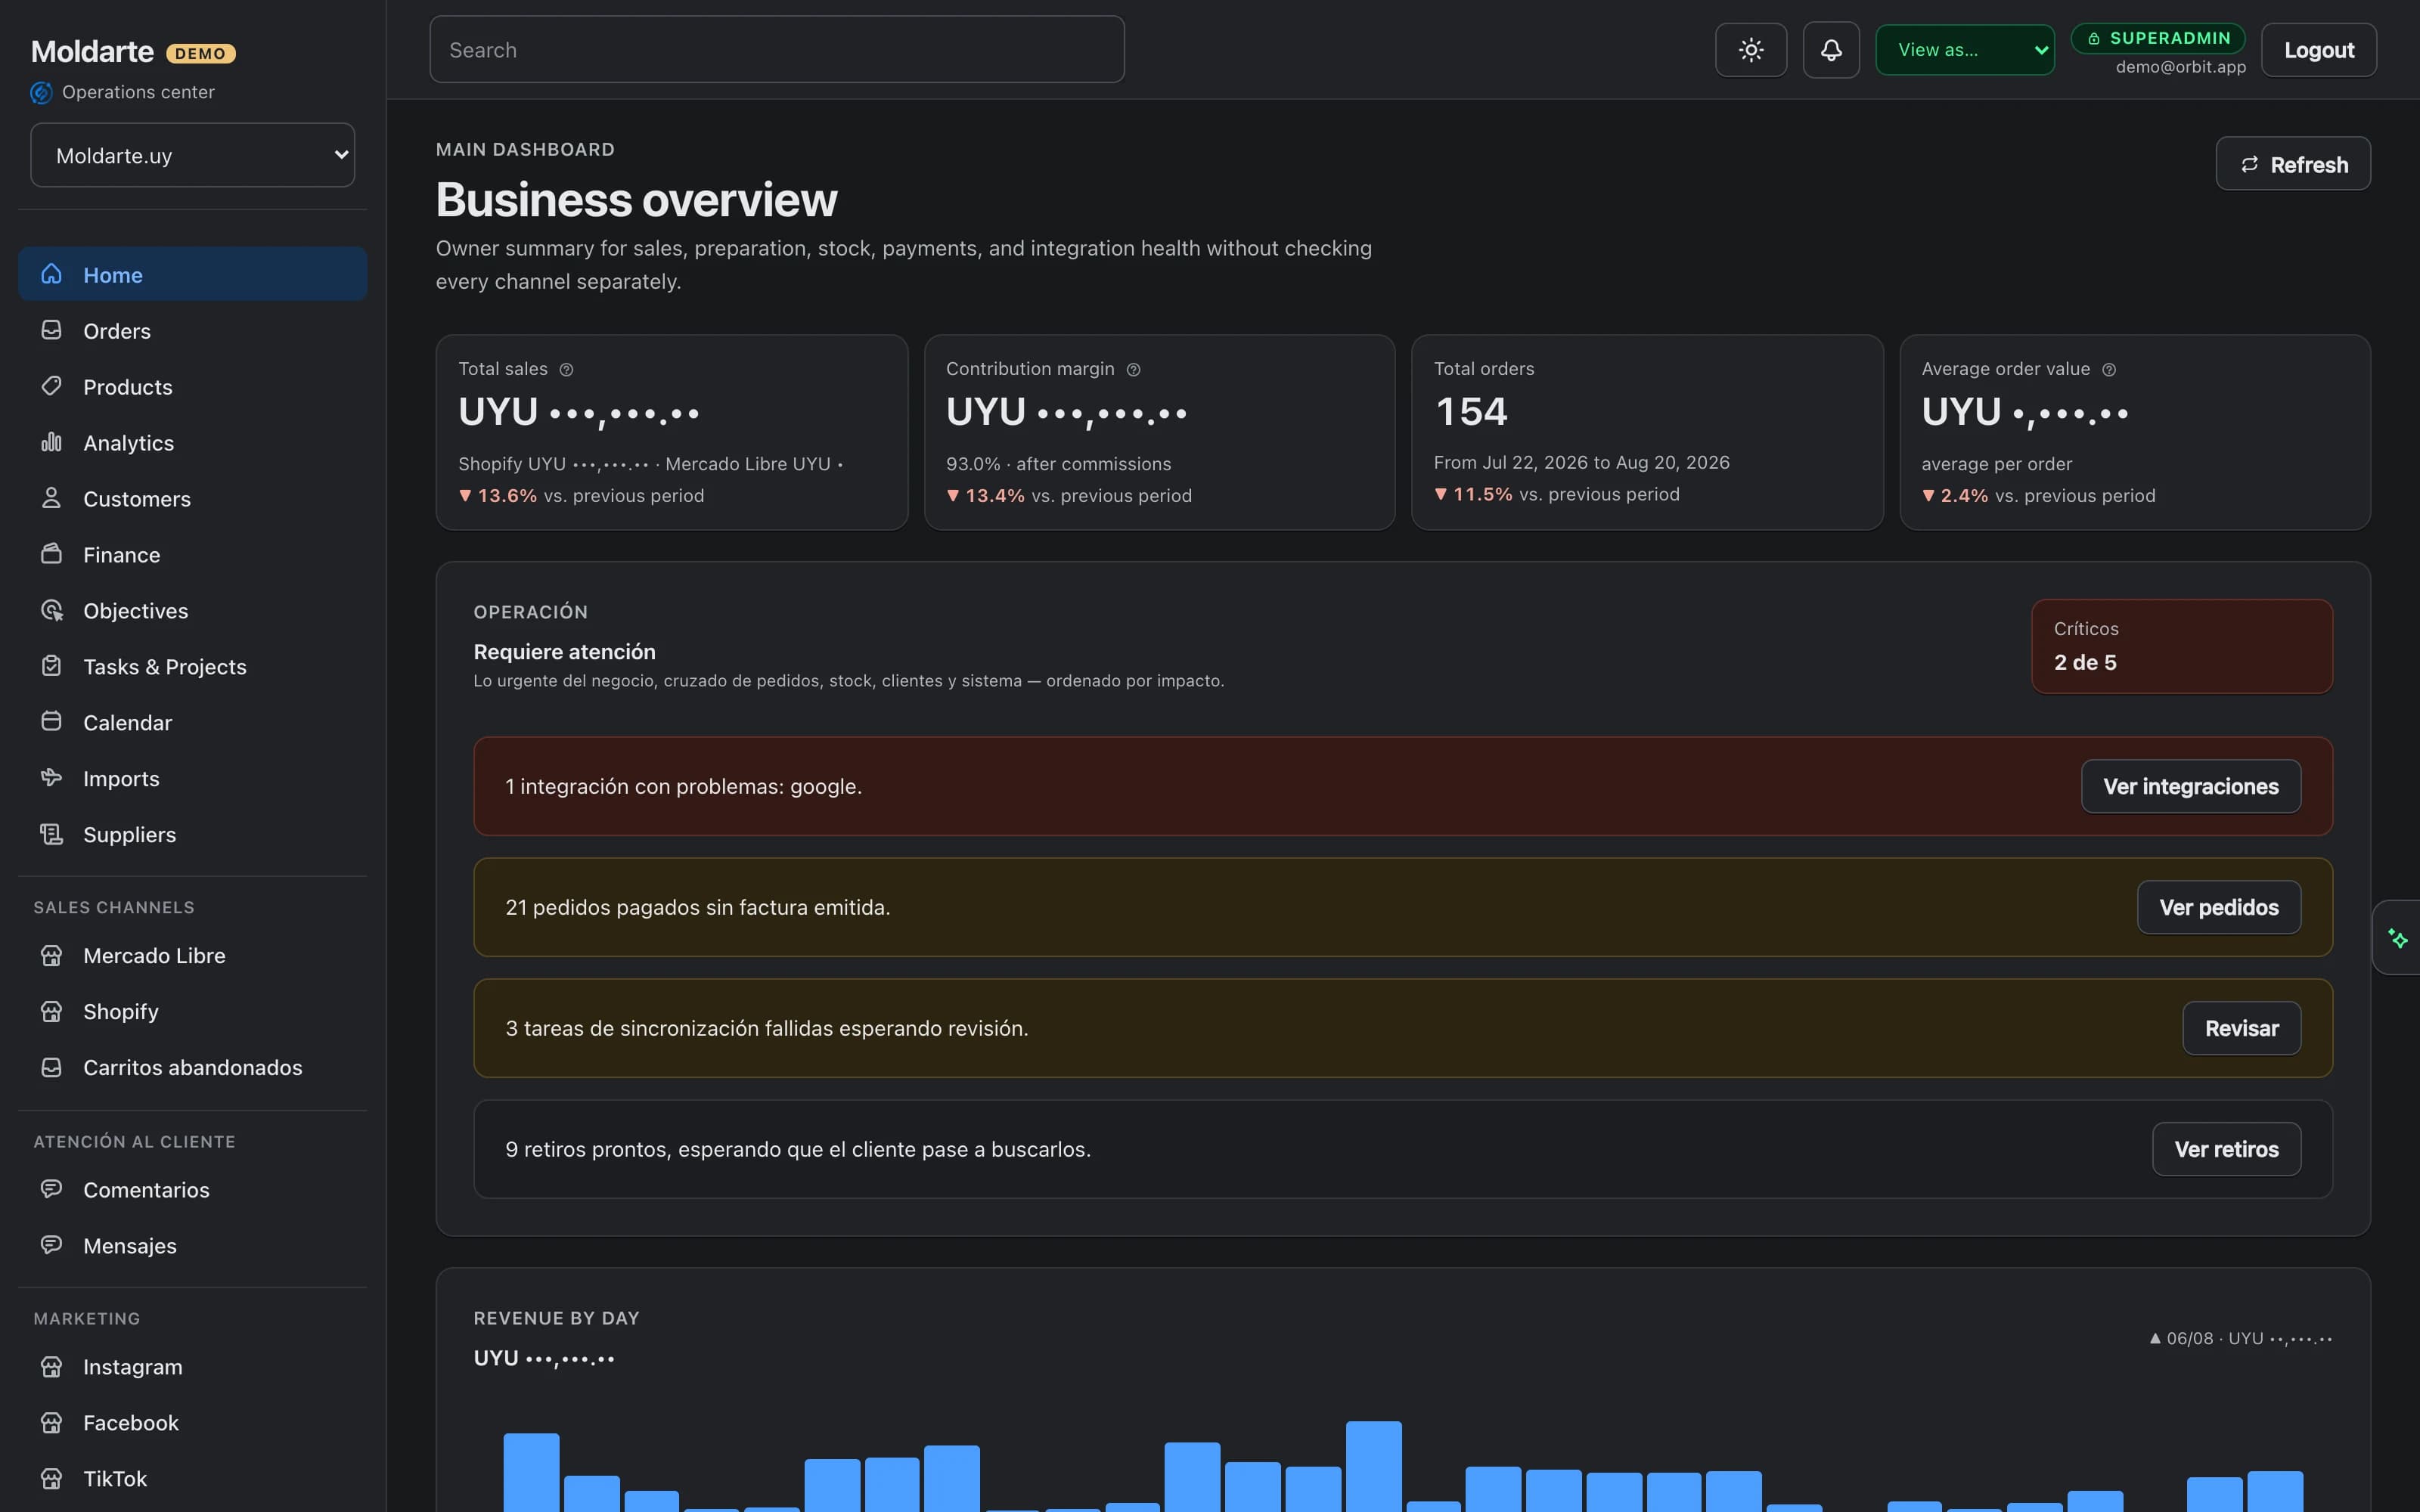Click the Average order value info icon
This screenshot has height=1512, width=2420.
click(2109, 370)
